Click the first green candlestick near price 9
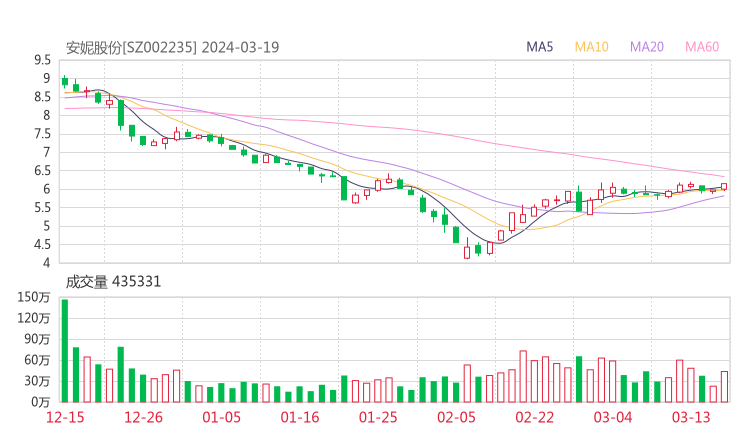This screenshot has width=740, height=440. pyautogui.click(x=65, y=81)
